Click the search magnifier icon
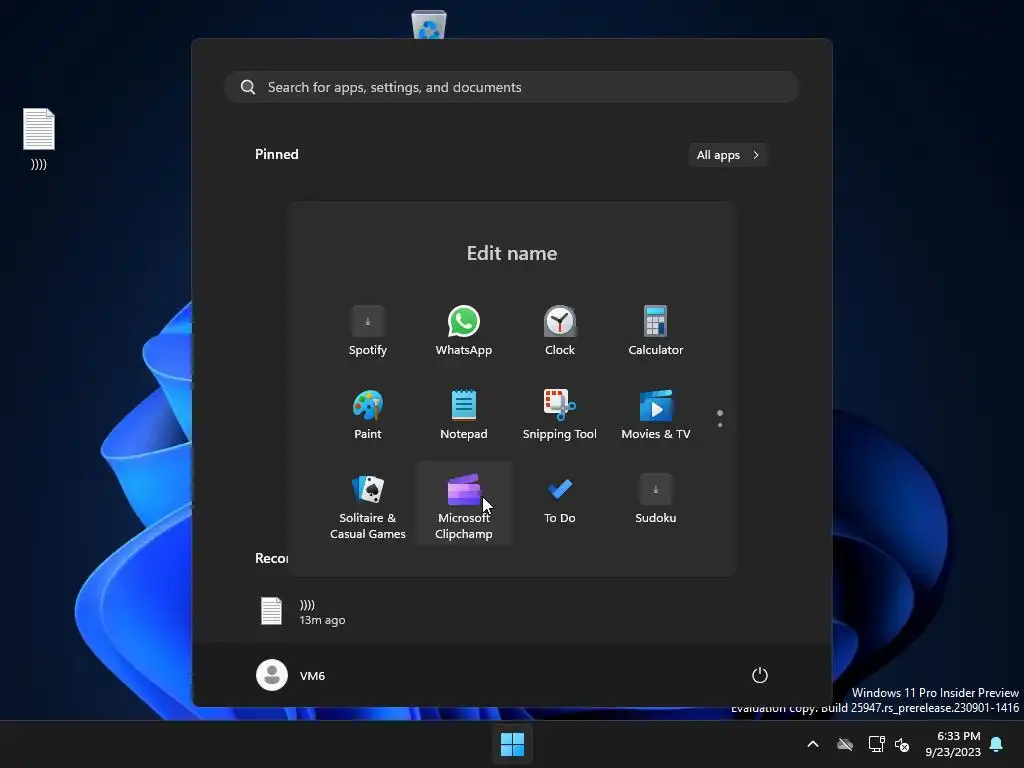 (248, 87)
